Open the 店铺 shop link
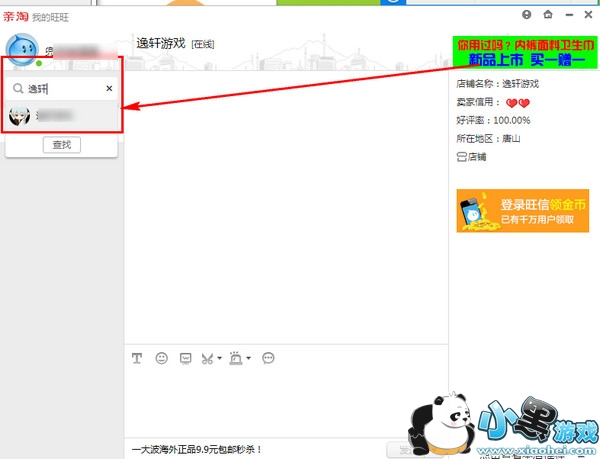 pos(477,157)
